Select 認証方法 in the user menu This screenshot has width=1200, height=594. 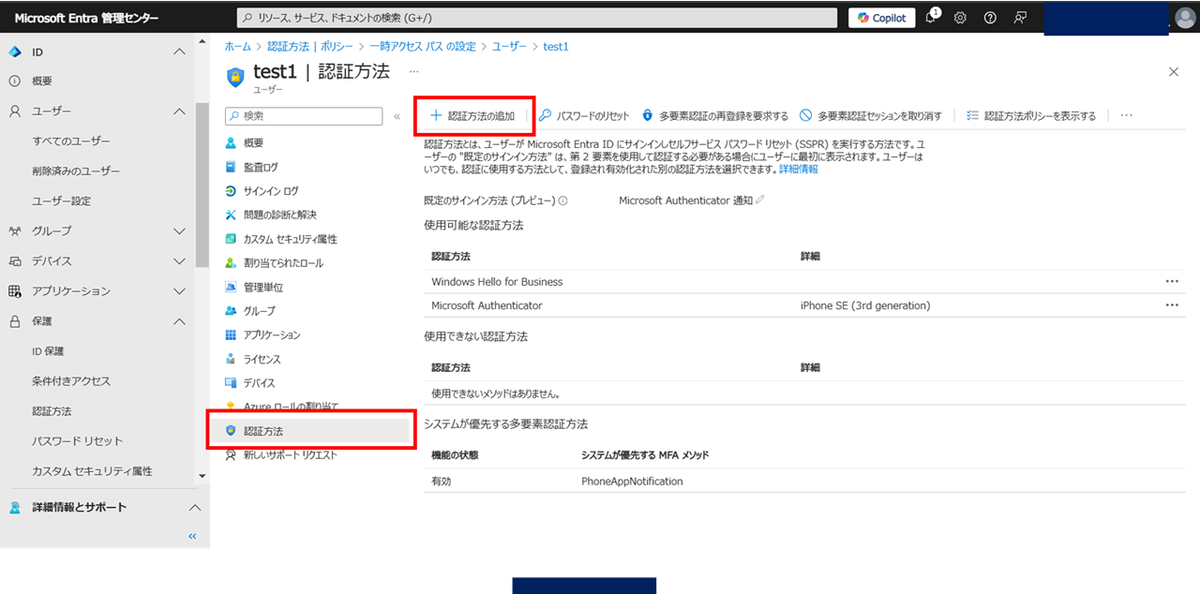[310, 430]
